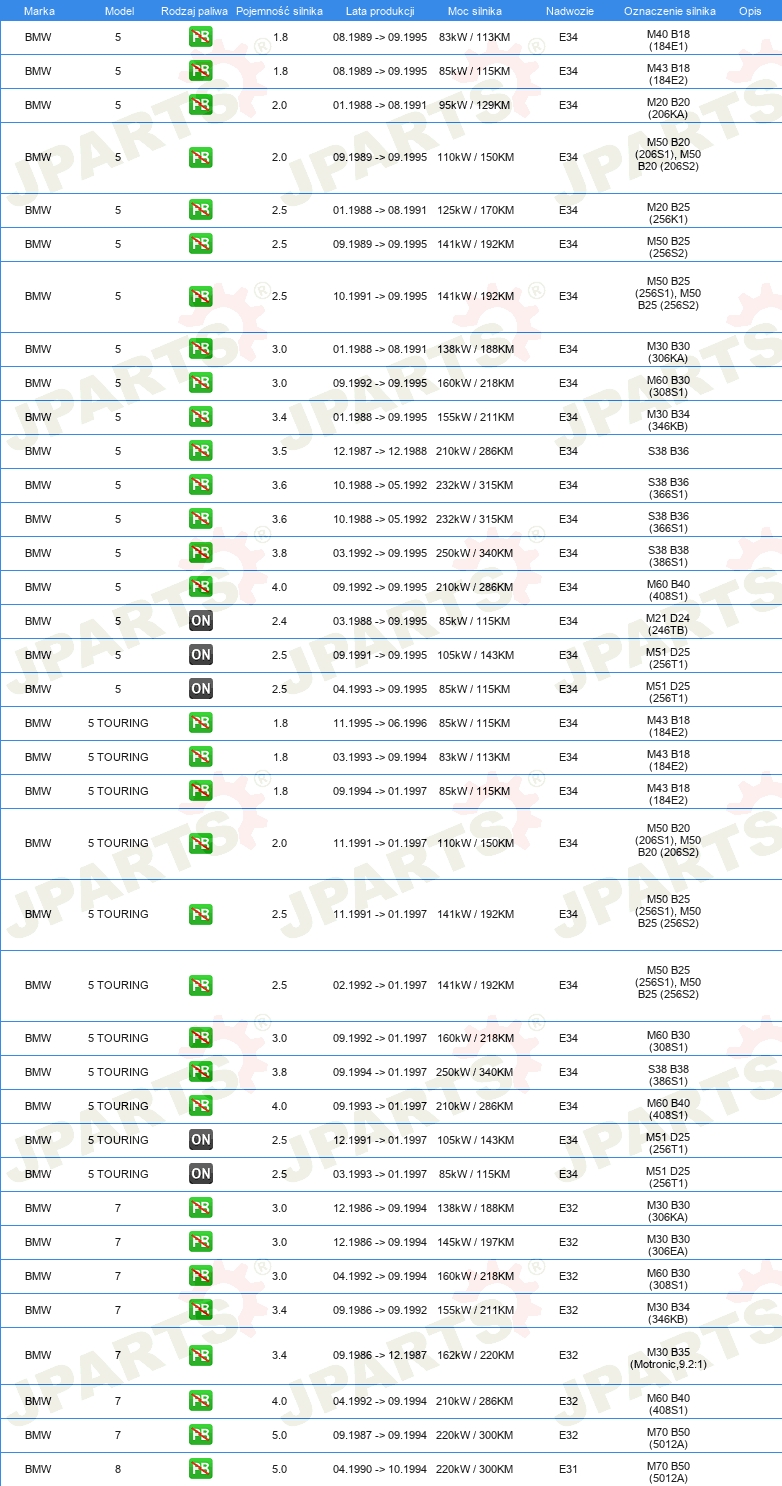Click the engine code S38 B38 (386S1) in BMW 5 row

point(669,553)
